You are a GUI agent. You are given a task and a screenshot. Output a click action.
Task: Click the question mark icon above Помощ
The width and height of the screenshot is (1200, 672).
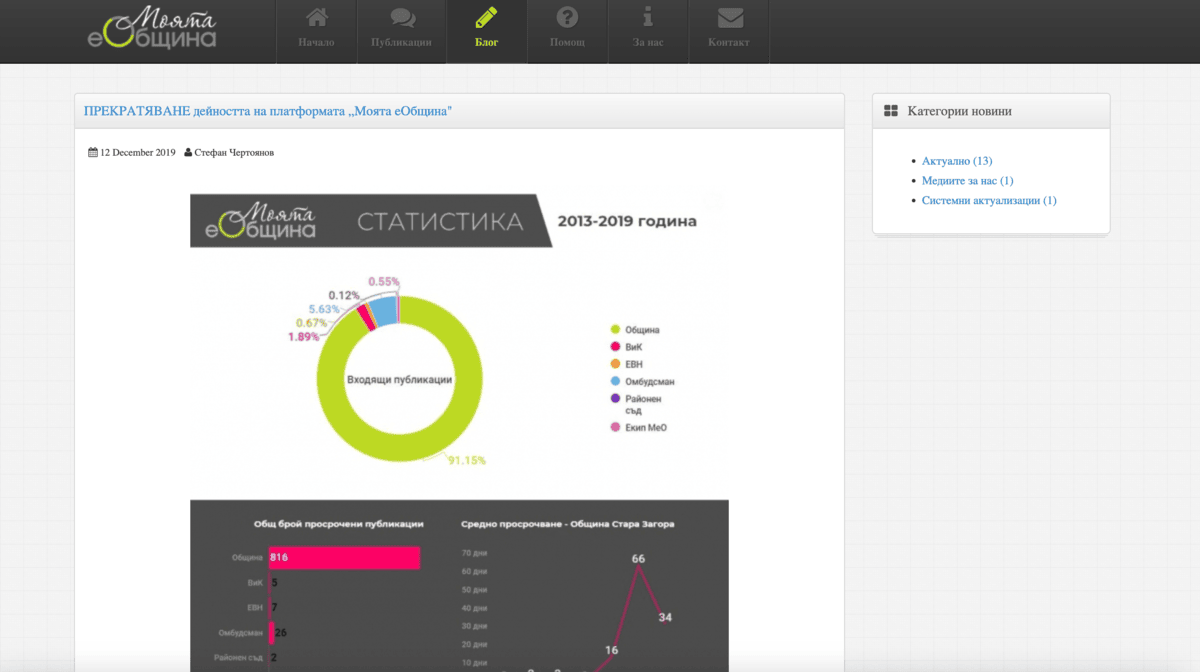[x=567, y=17]
